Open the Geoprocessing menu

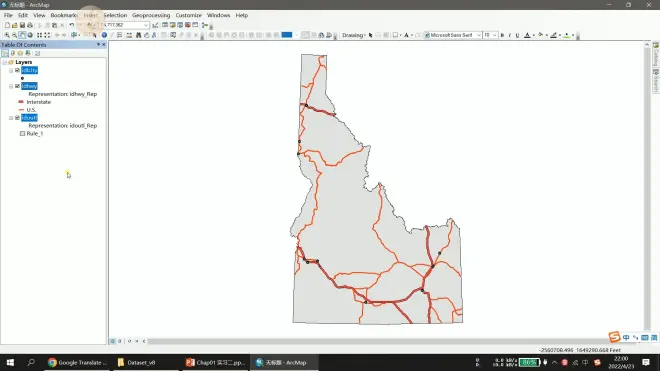click(151, 15)
